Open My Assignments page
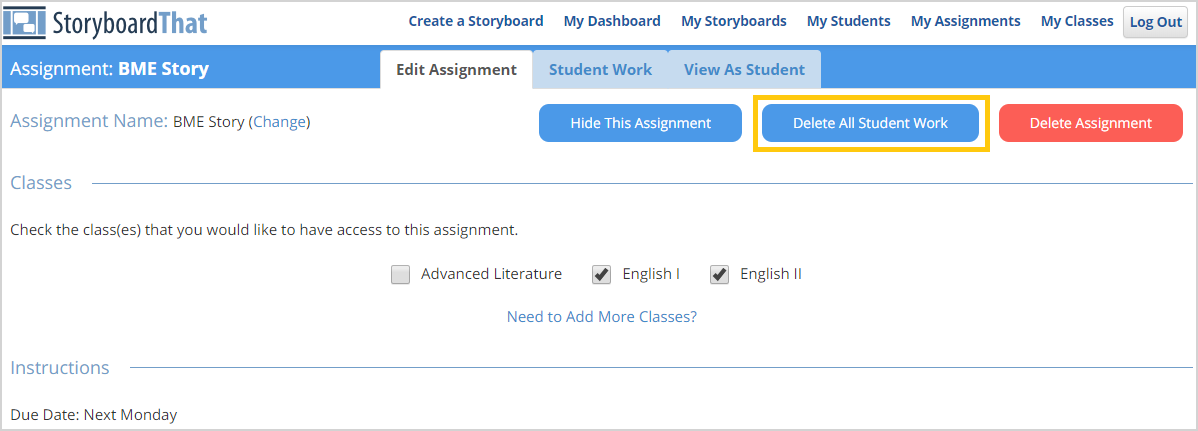 click(x=966, y=21)
